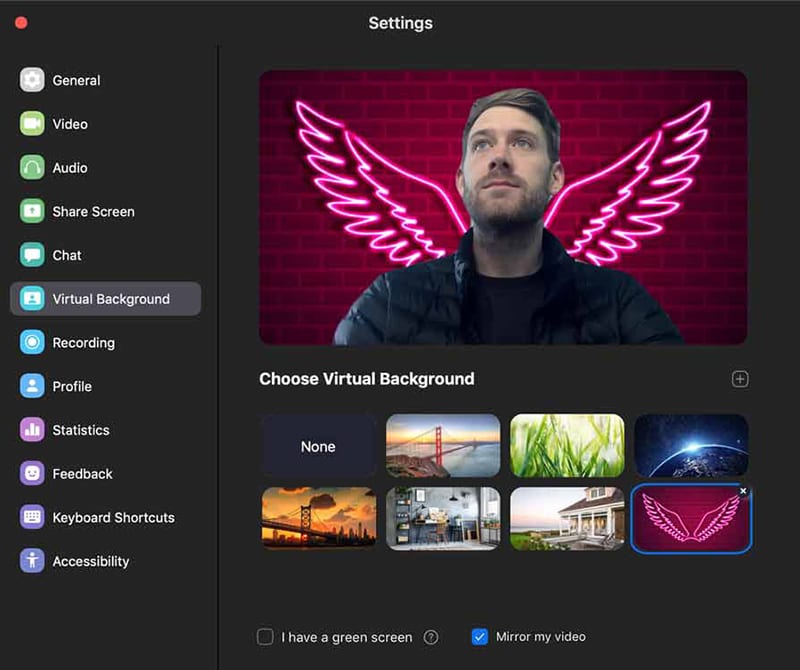Choose the Golden Gate Bridge background

443,446
